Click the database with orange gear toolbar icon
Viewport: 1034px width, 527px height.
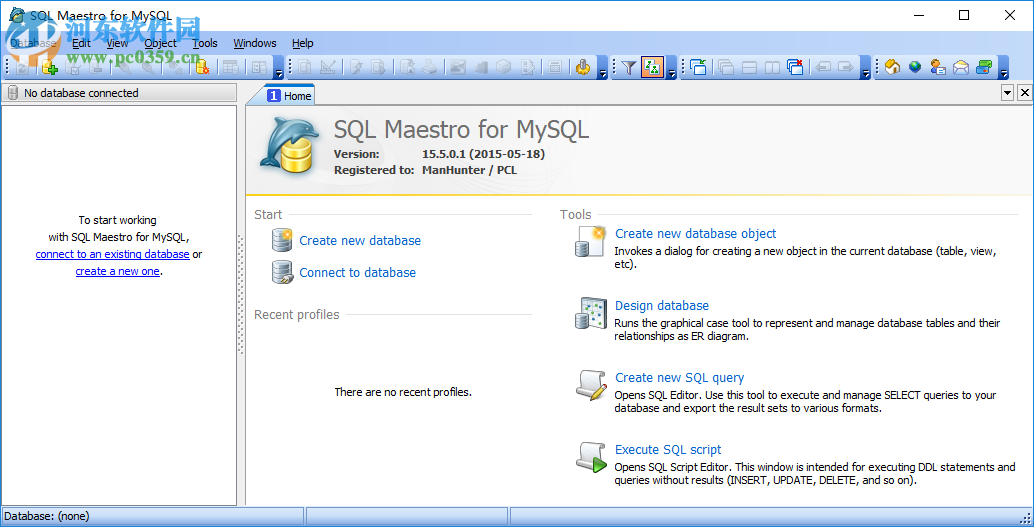(202, 67)
